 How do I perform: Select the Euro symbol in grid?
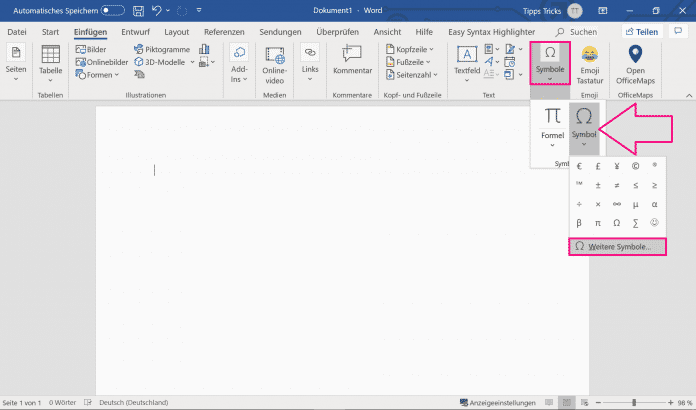pyautogui.click(x=580, y=166)
